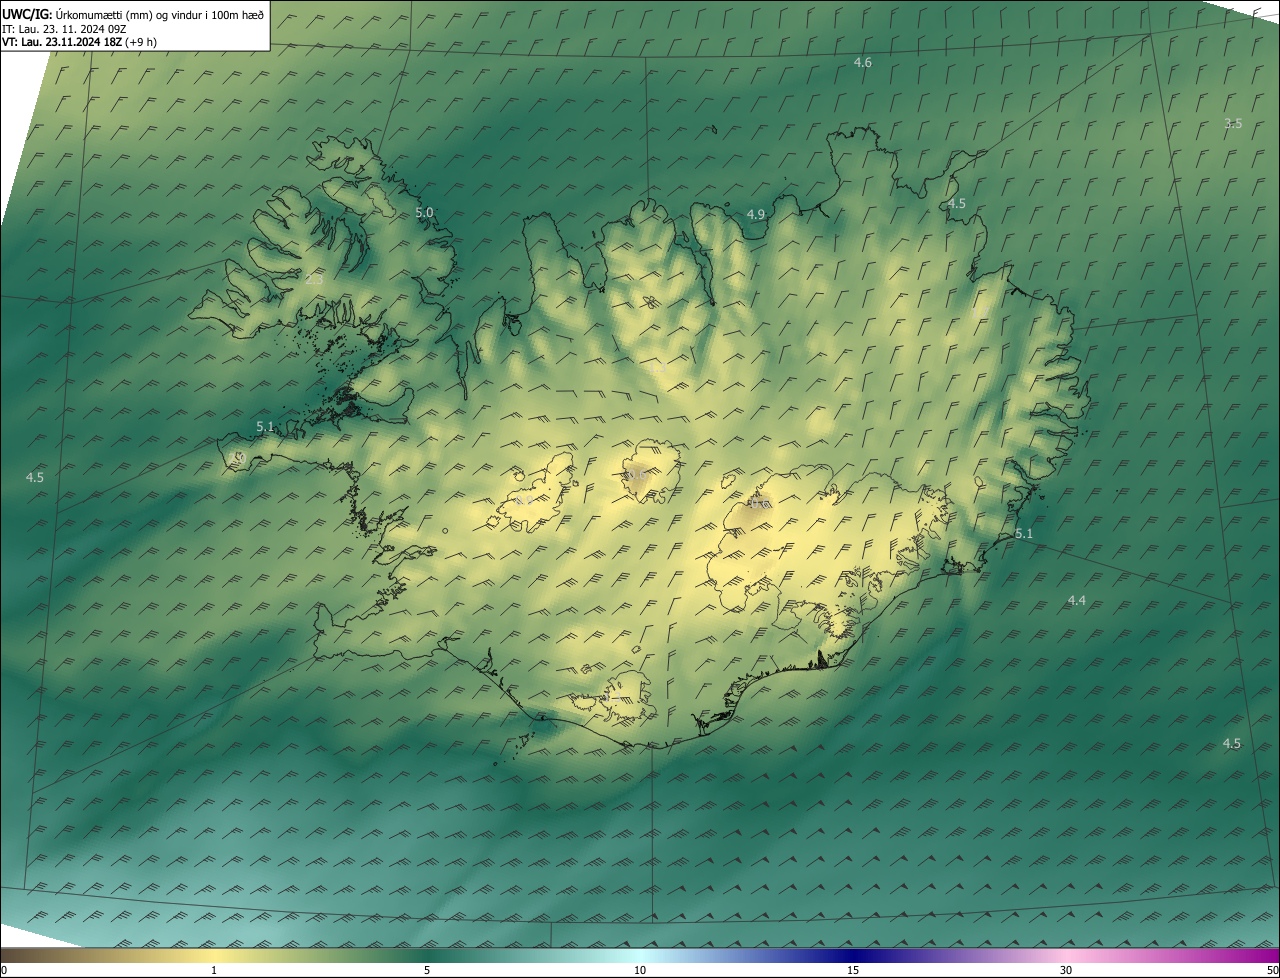Click the '50' tick label on the color scale
This screenshot has height=978, width=1280.
pyautogui.click(x=1272, y=971)
